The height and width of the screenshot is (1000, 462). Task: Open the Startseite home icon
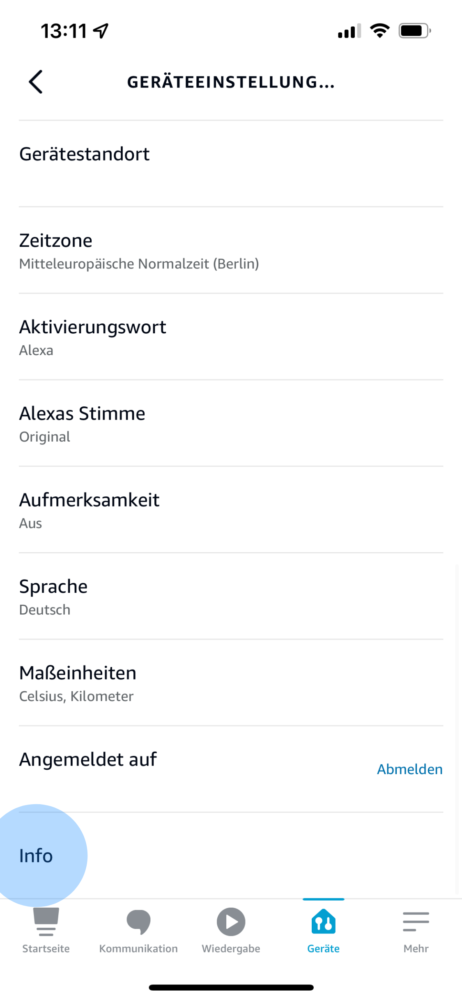[x=46, y=922]
